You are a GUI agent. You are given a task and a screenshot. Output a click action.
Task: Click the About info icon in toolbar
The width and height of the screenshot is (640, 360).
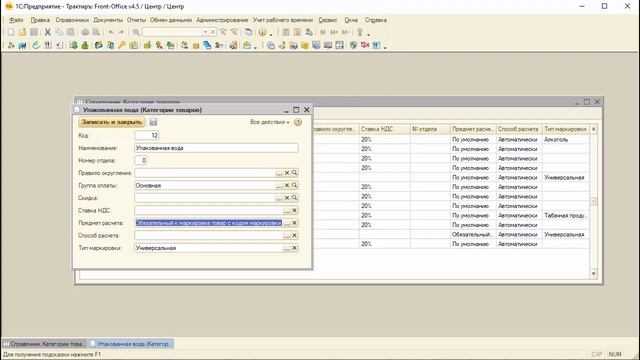262,32
